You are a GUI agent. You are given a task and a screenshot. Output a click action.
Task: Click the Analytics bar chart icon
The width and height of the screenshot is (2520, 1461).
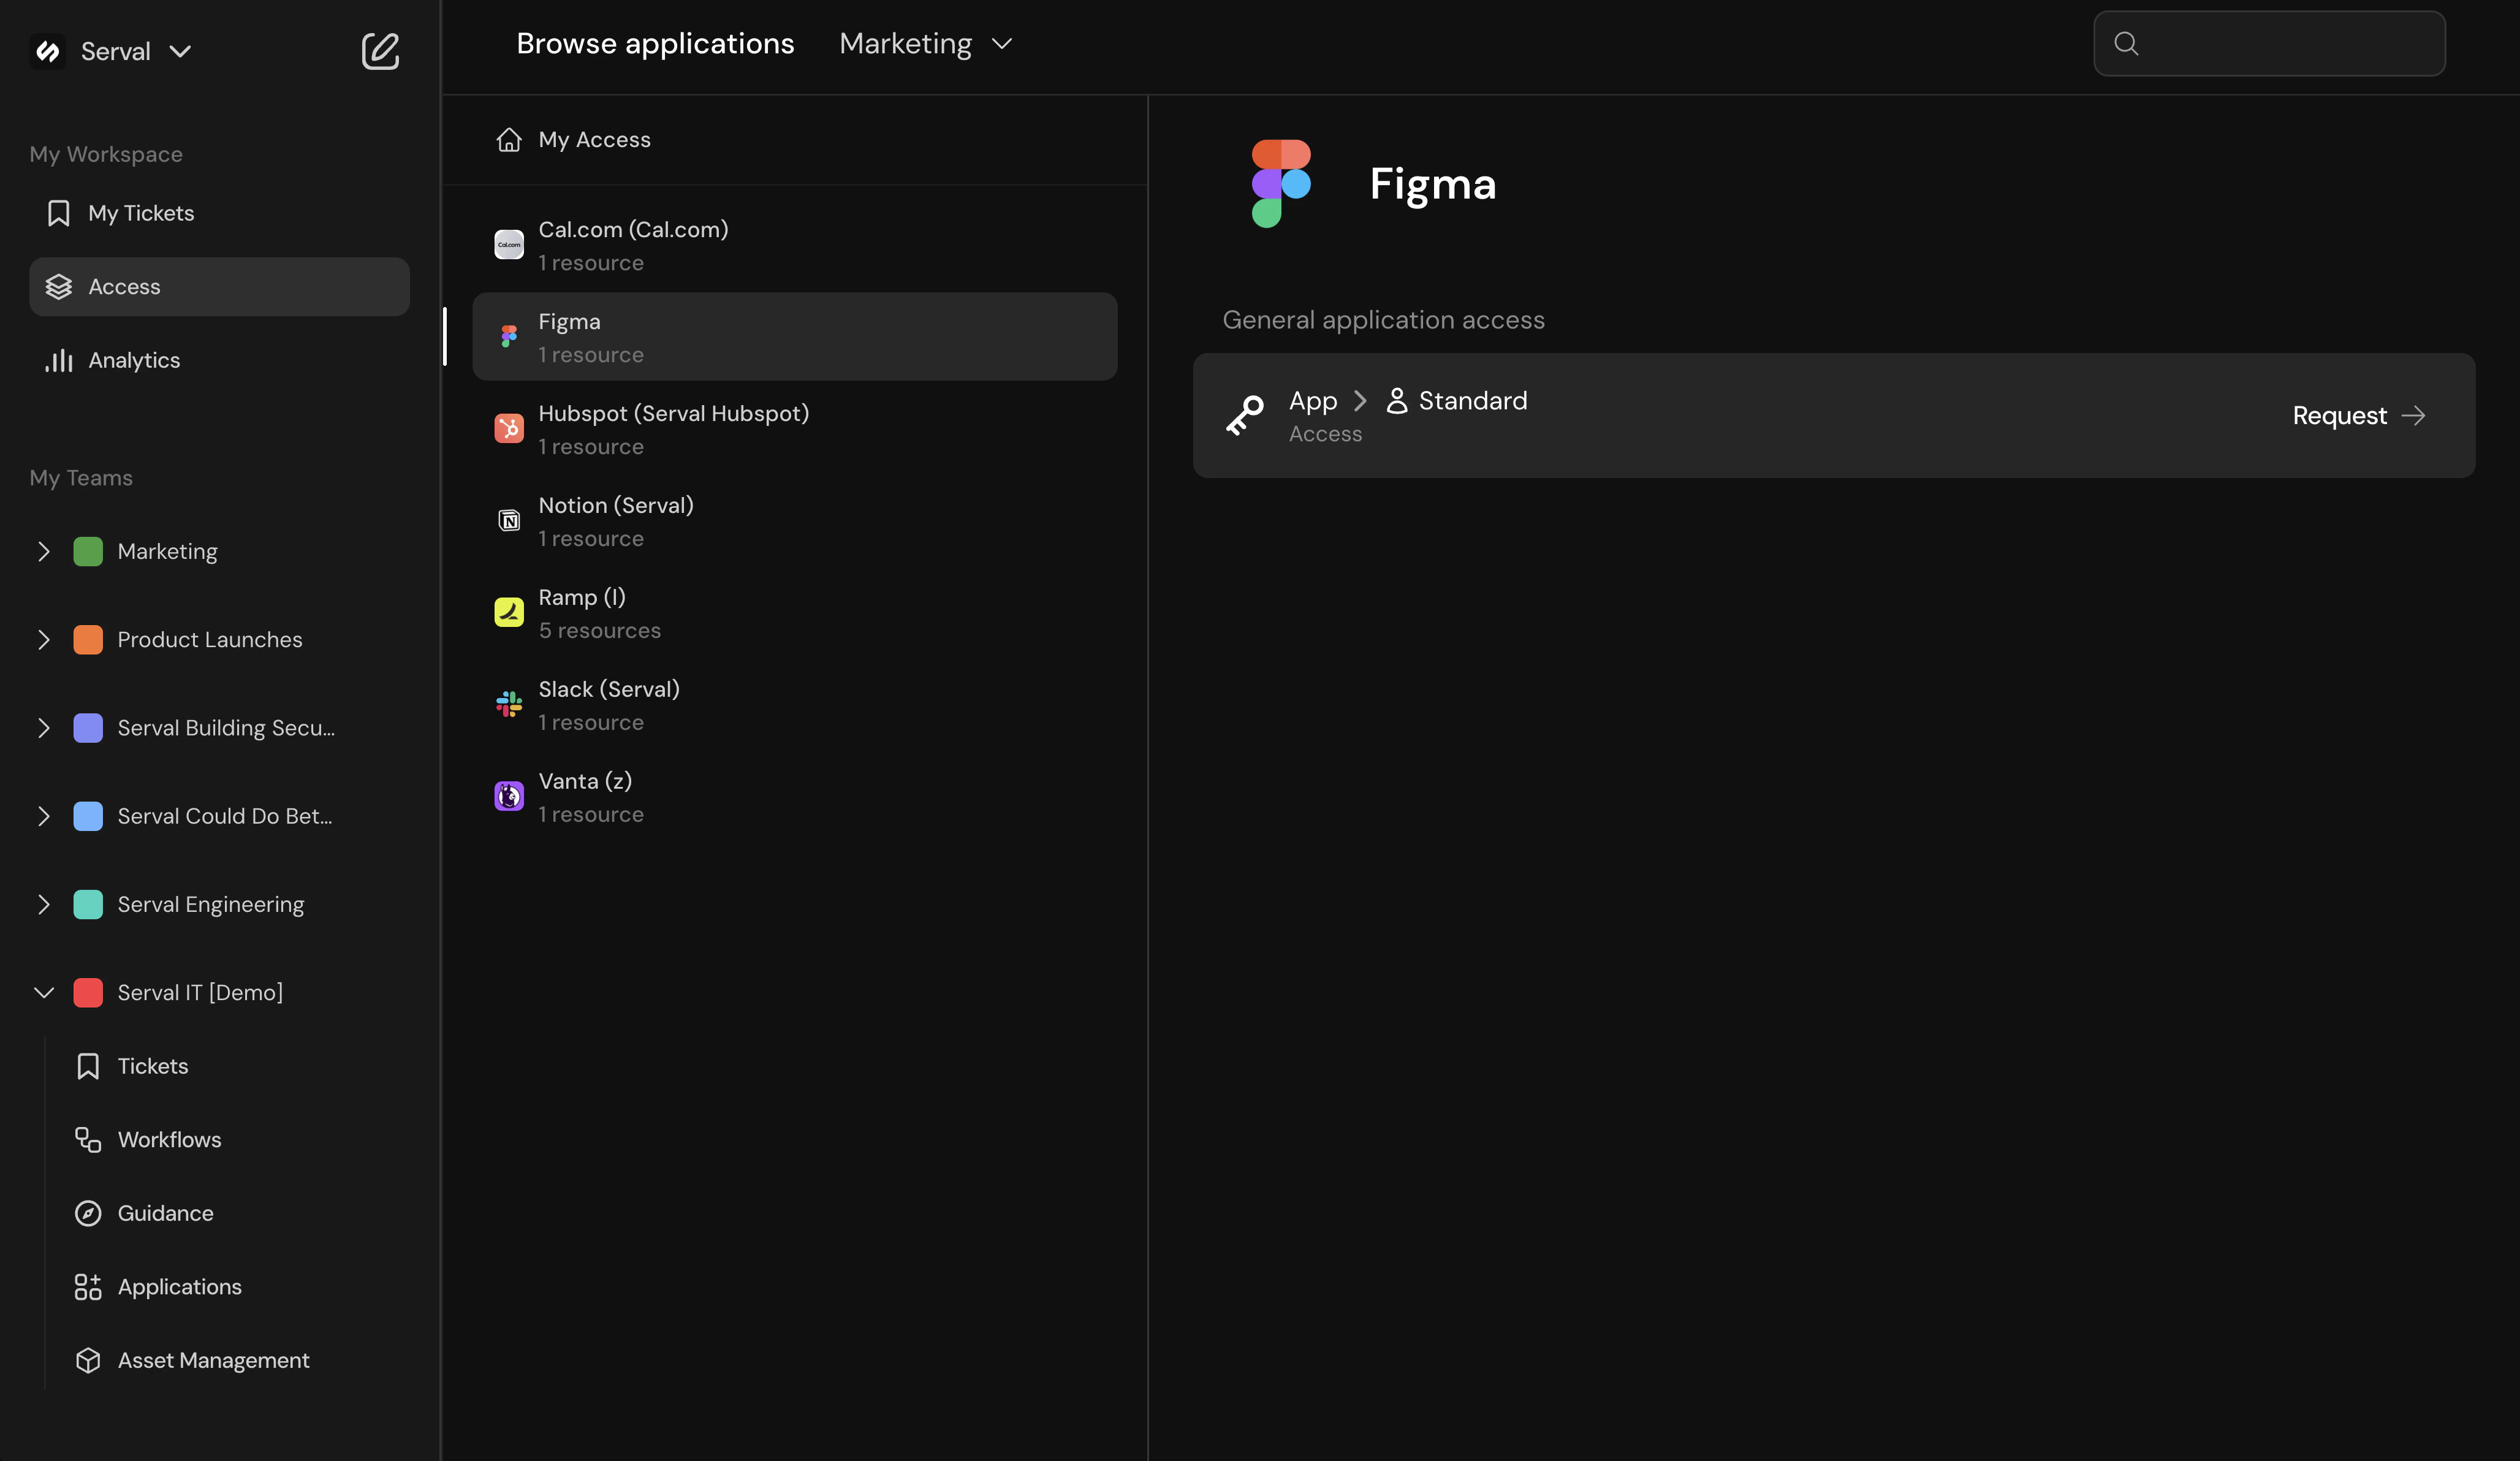tap(58, 360)
